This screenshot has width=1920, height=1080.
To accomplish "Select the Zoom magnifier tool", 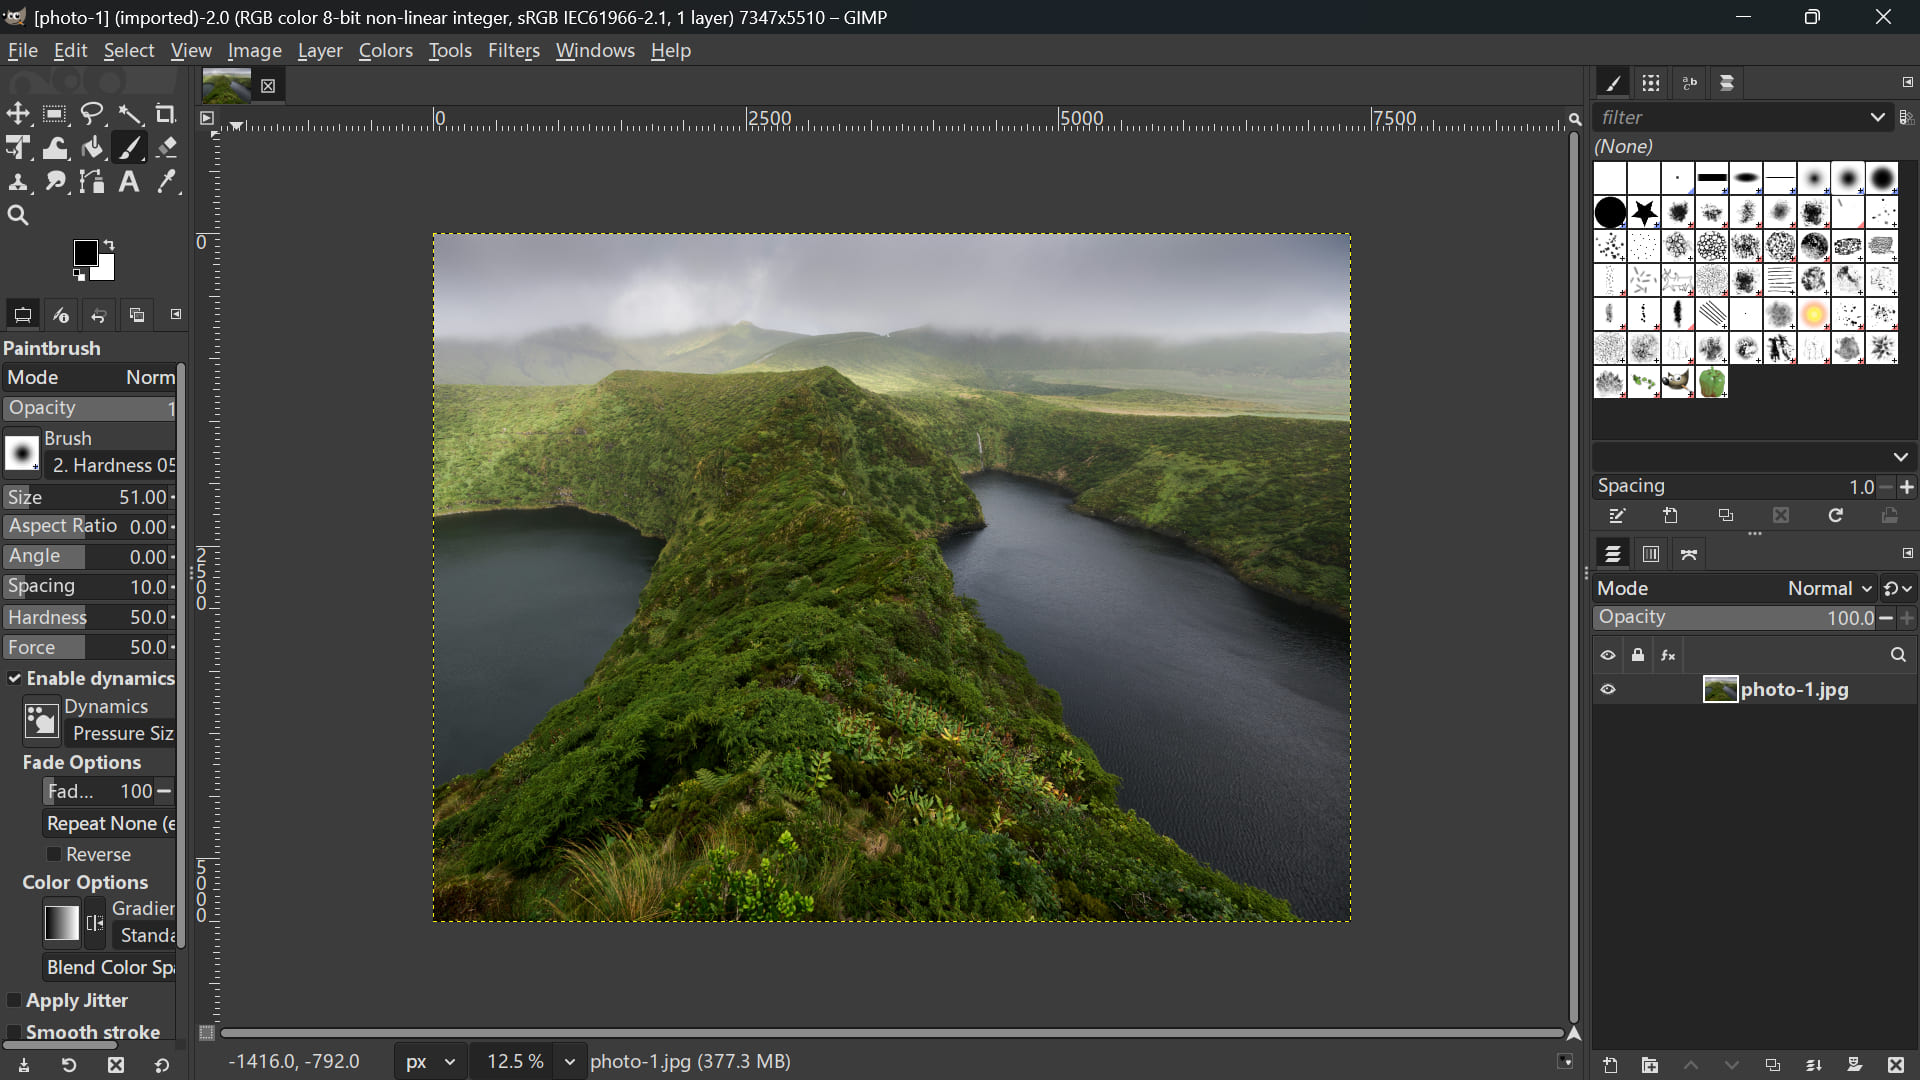I will pyautogui.click(x=18, y=214).
